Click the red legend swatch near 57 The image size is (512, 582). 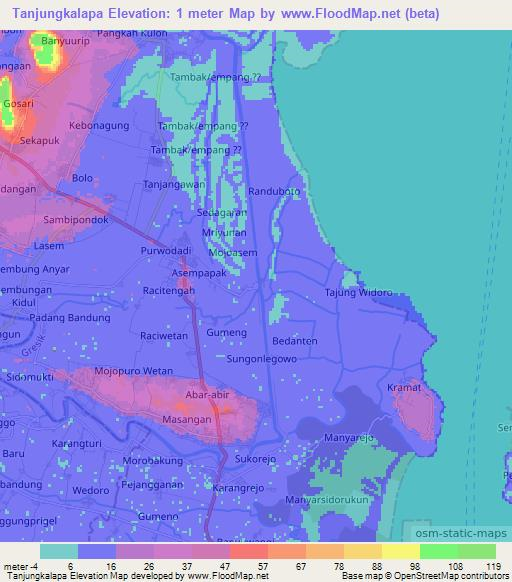[249, 551]
